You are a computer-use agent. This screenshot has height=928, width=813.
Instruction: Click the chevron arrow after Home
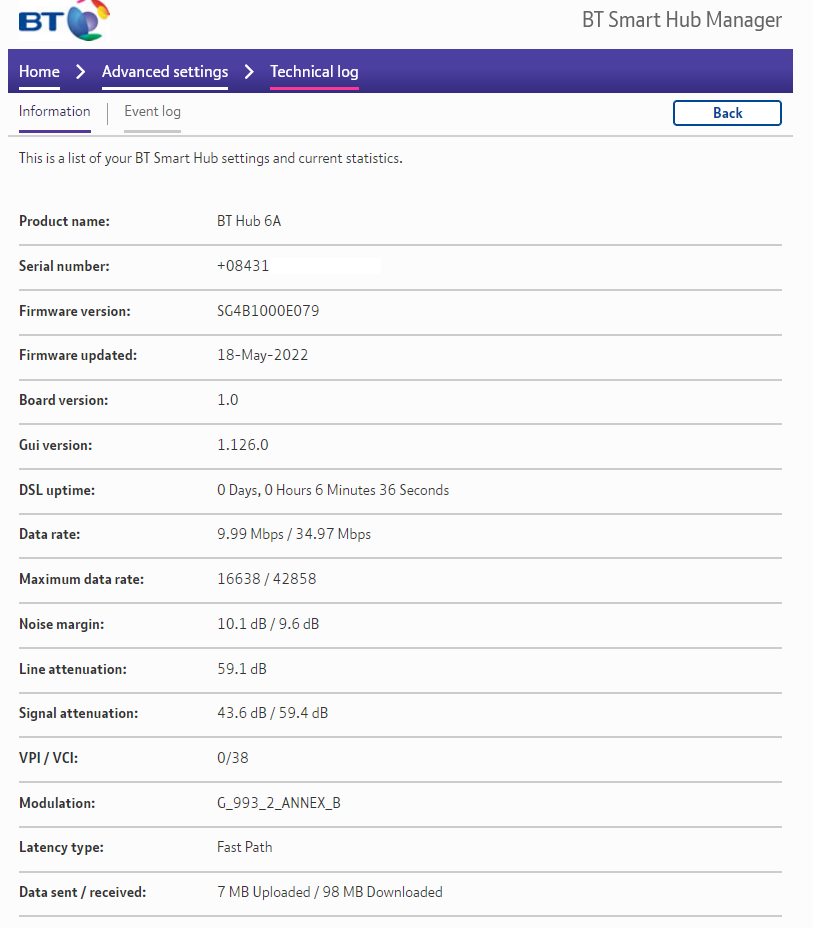click(81, 72)
